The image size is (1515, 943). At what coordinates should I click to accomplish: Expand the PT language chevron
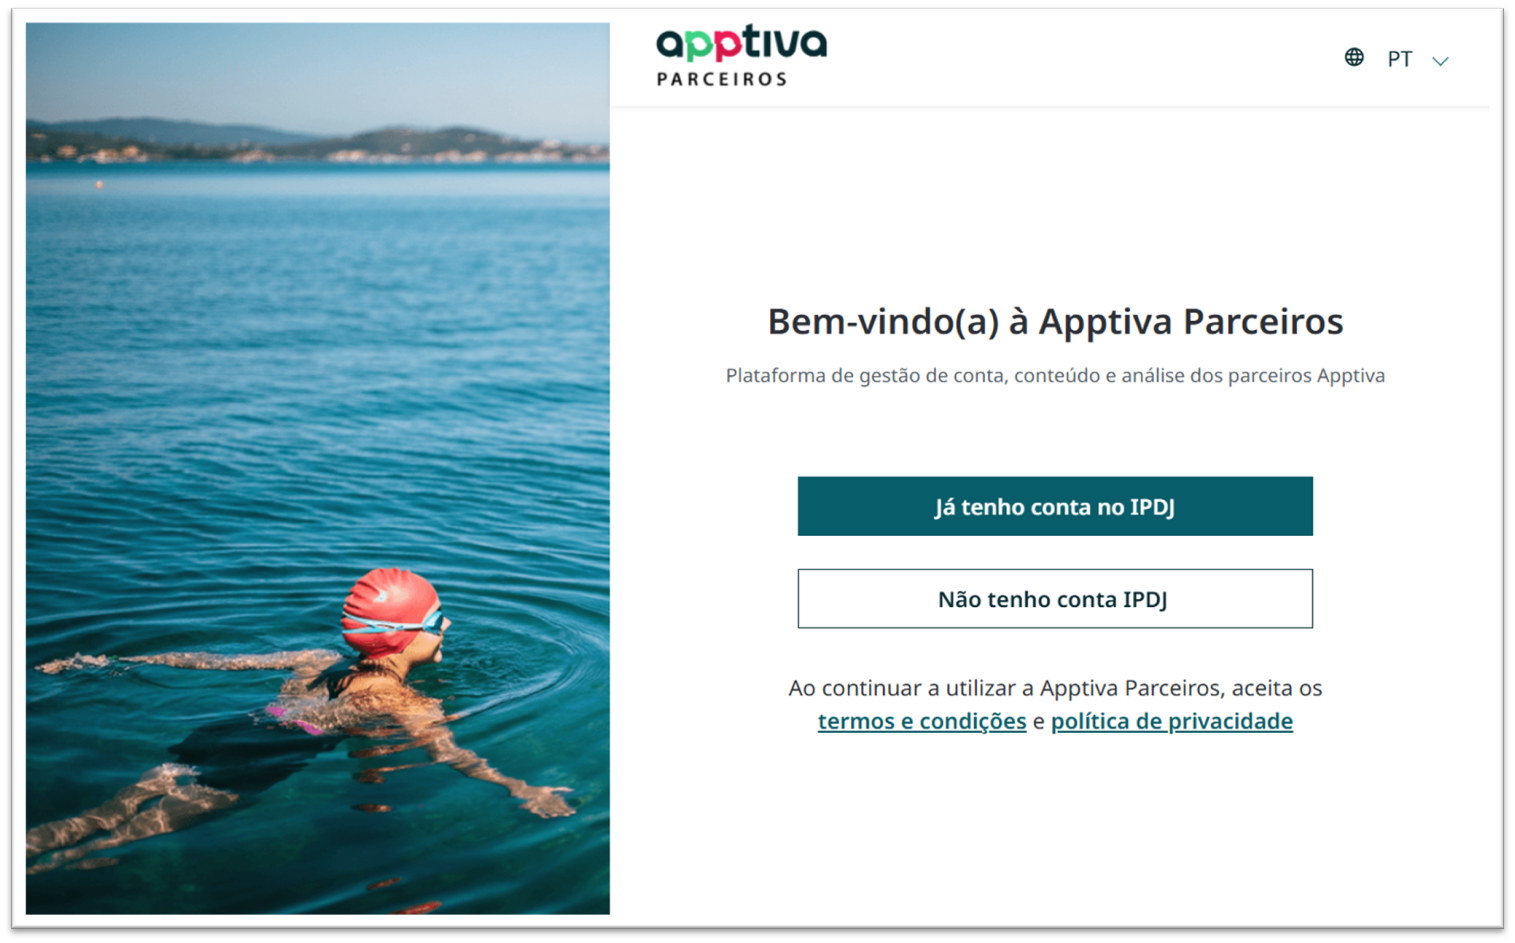[x=1440, y=61]
